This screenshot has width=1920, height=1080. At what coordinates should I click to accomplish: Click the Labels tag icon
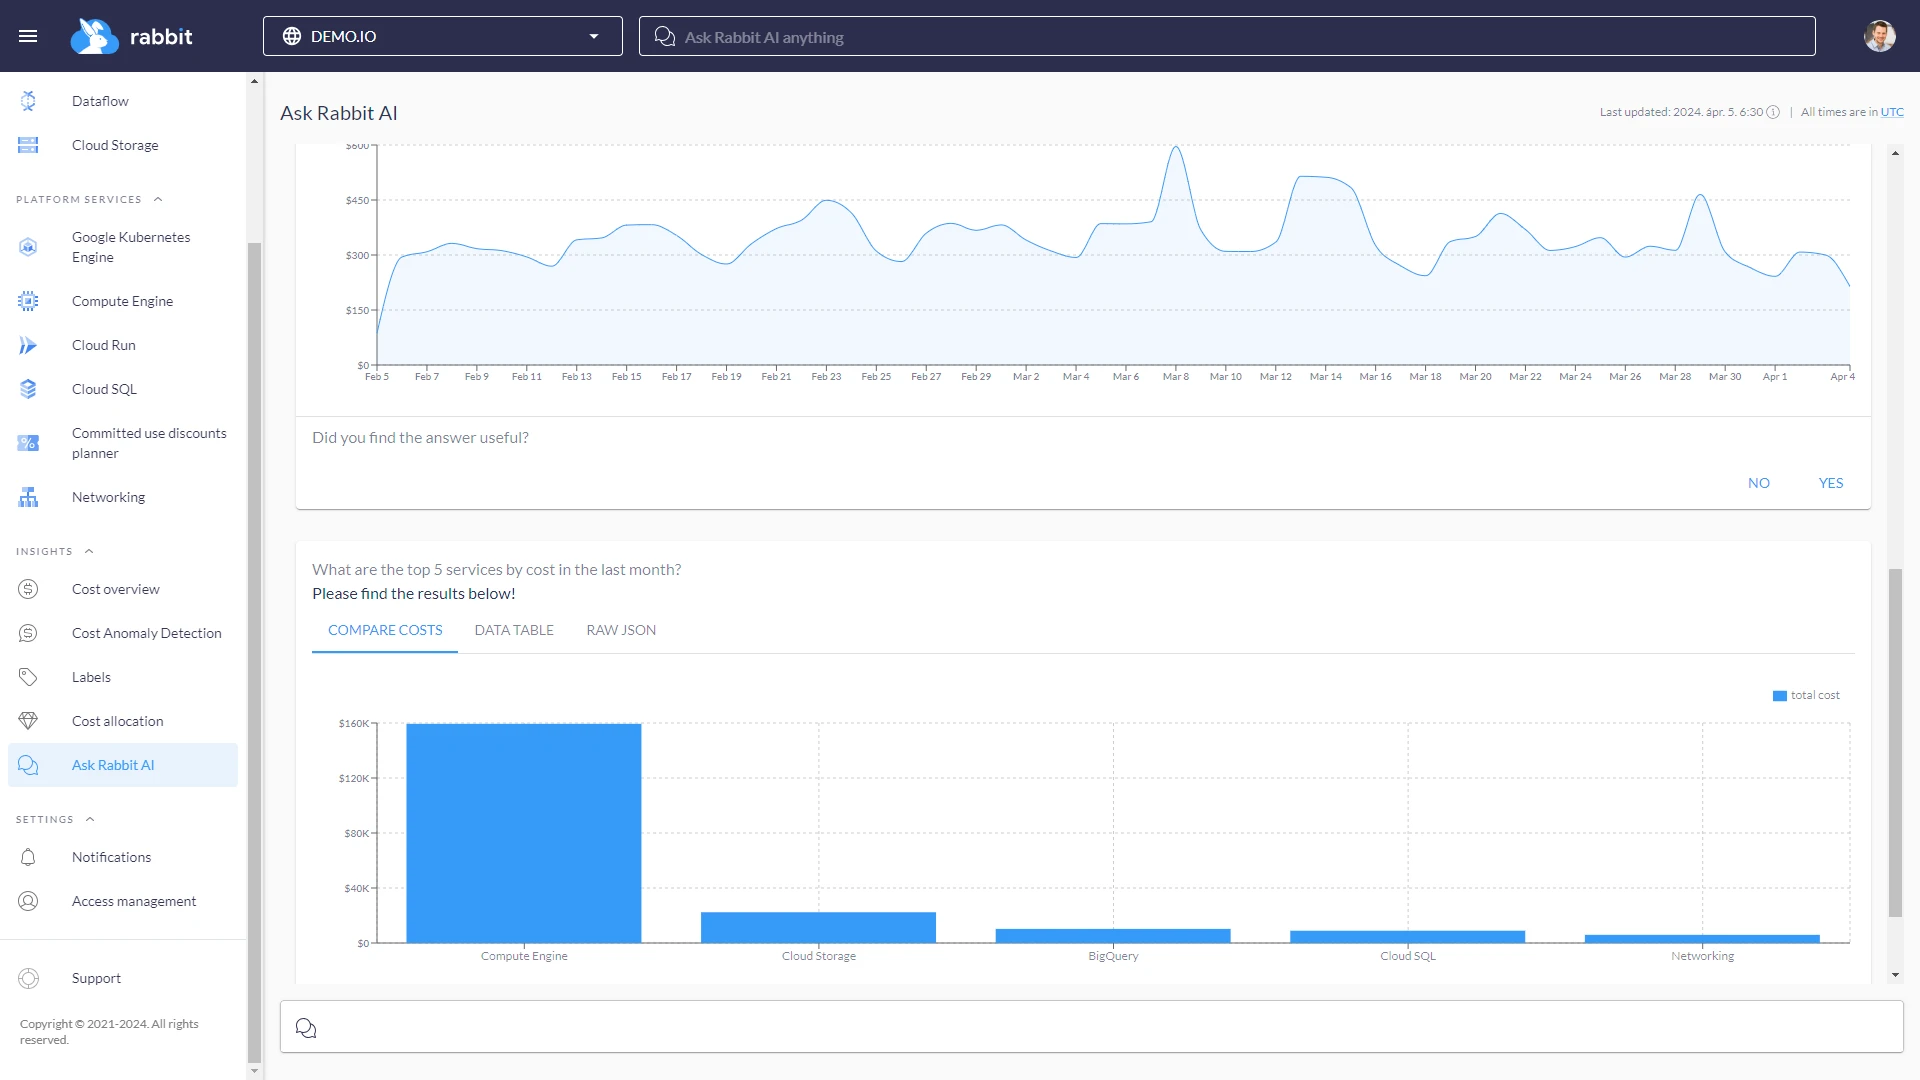point(28,677)
